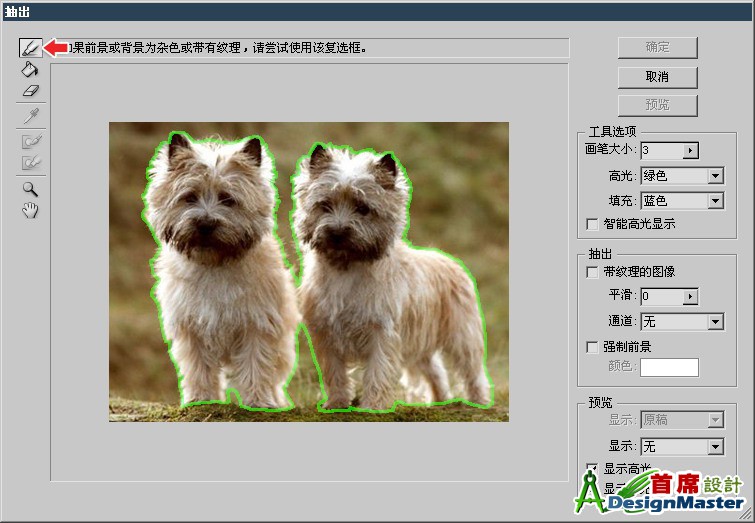Image resolution: width=755 pixels, height=523 pixels.
Task: Enable 智能高光显示 checkbox
Action: click(592, 224)
